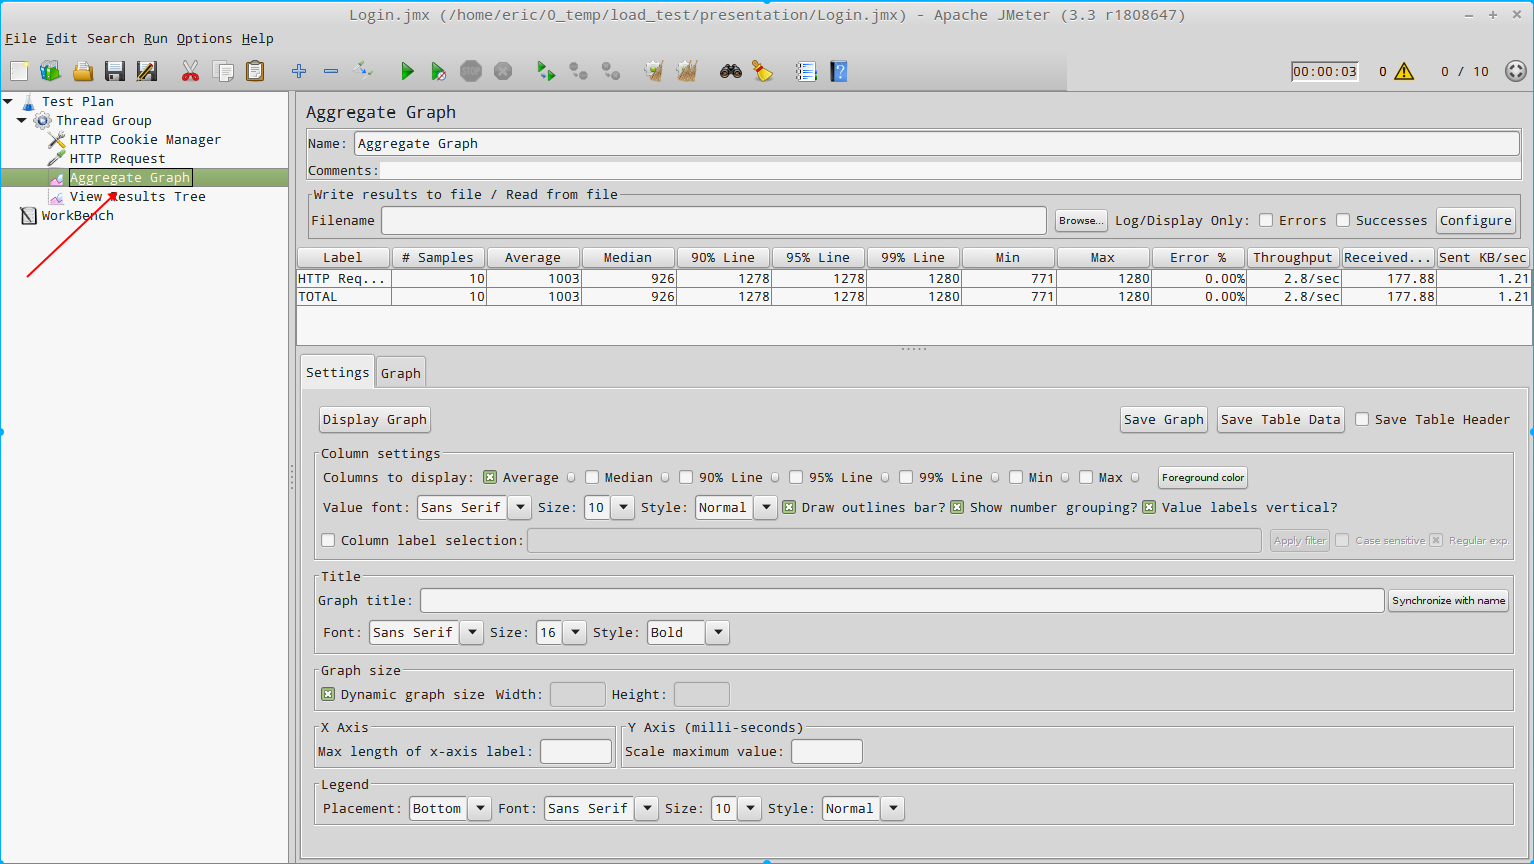Open the Options menu
Viewport: 1534px width, 864px height.
point(204,38)
